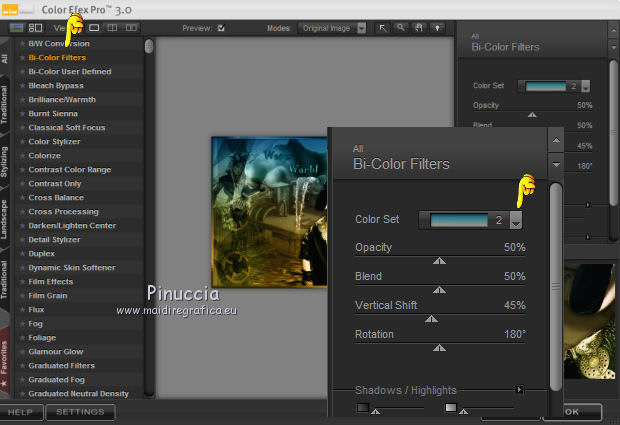Open the Color Set dropdown arrow in popup
This screenshot has width=620, height=425.
tap(516, 220)
